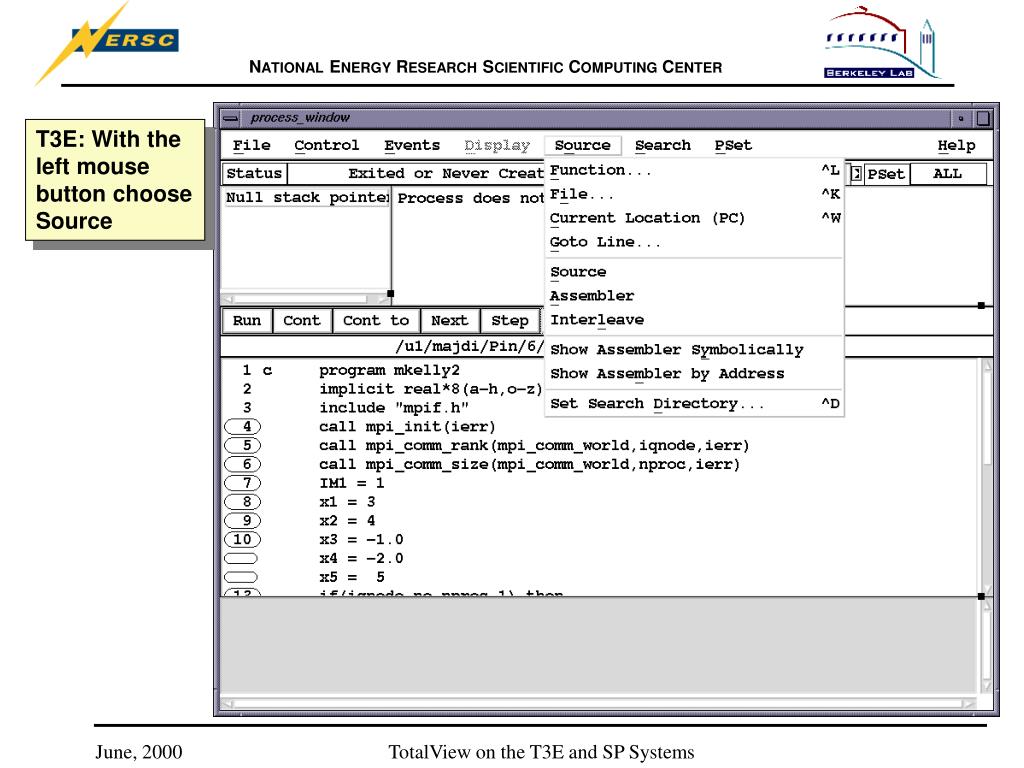Choose Set Search Directory...
Viewport: 1024px width, 768px height.
pos(694,404)
